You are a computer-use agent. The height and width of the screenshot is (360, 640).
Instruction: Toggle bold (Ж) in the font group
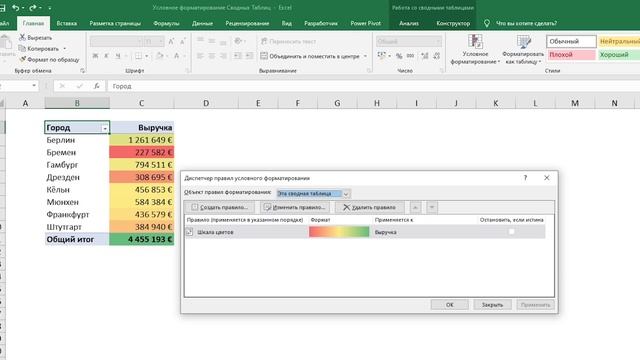95,56
